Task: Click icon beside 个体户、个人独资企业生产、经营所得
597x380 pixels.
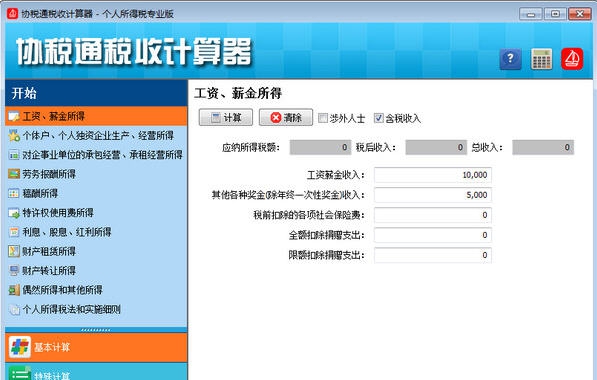Action: pos(14,136)
